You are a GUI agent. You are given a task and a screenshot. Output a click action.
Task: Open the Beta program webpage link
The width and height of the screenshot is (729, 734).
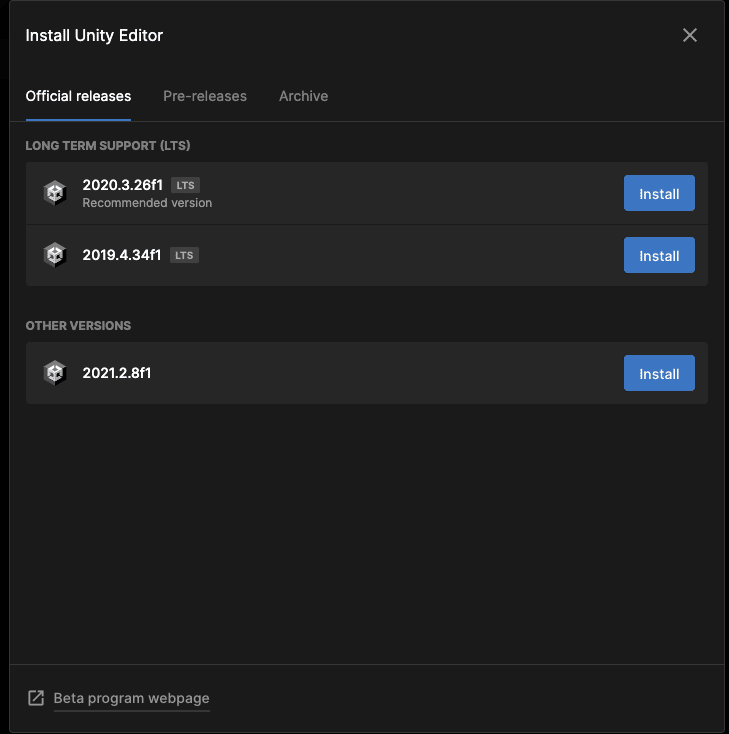pos(131,698)
